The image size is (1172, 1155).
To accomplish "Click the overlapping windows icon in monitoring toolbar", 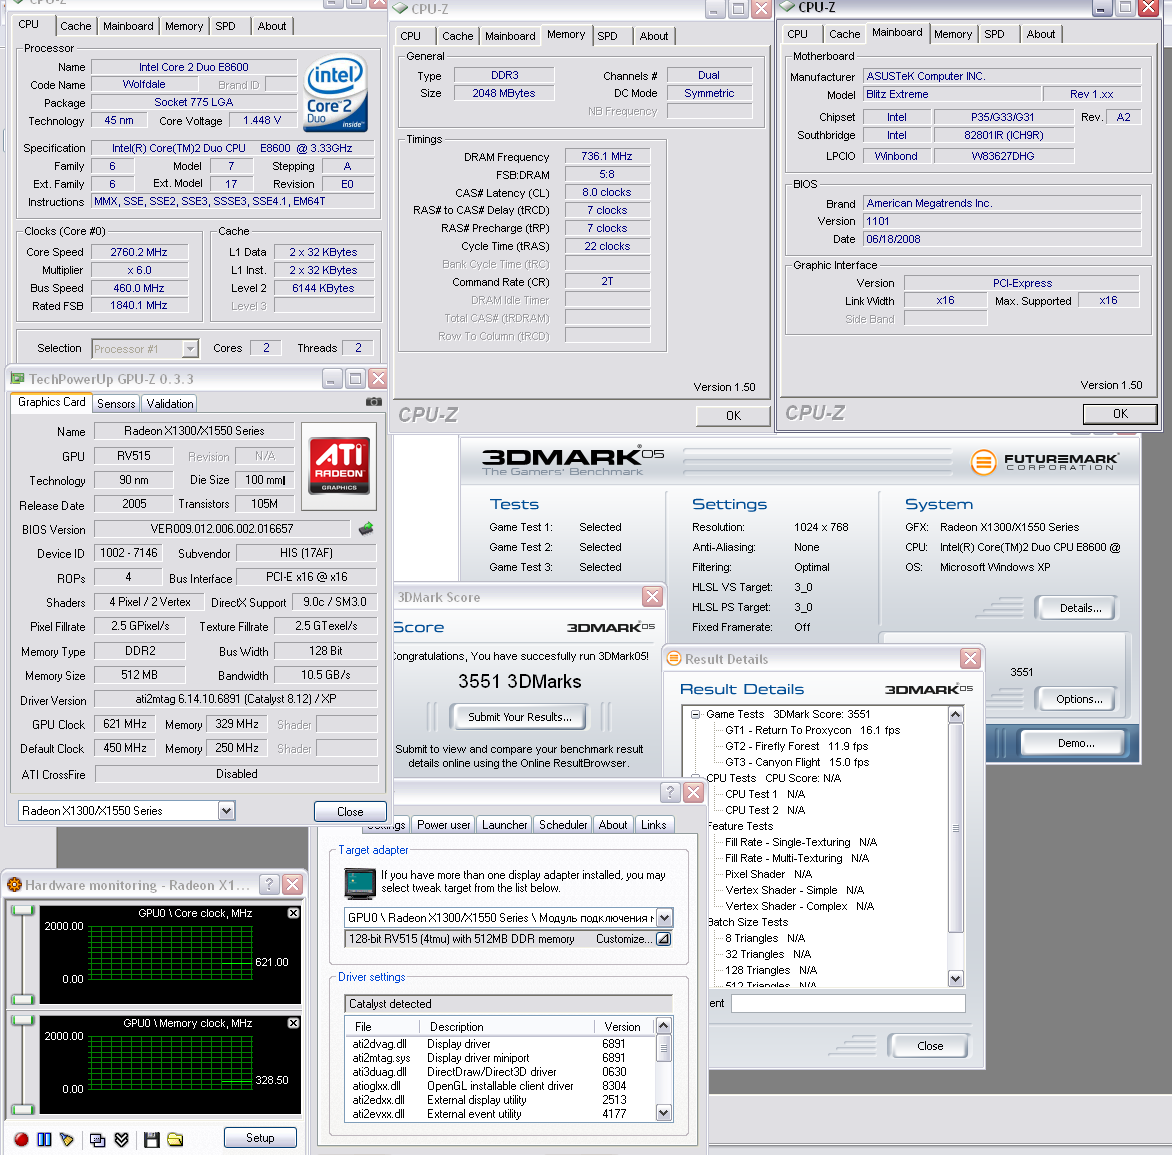I will tap(97, 1139).
